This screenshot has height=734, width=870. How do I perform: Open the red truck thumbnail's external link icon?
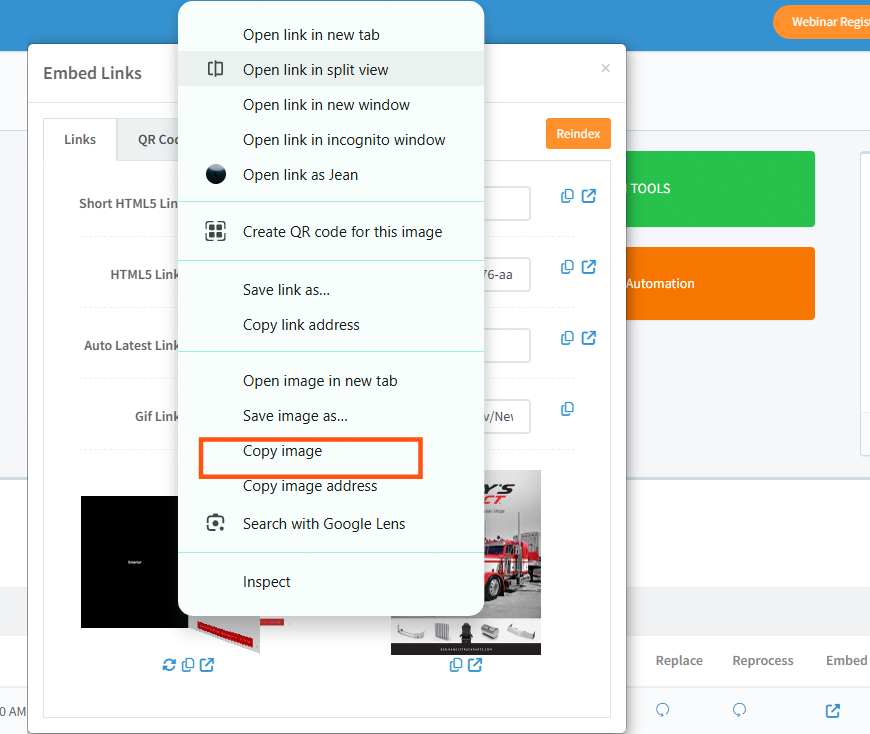(x=474, y=665)
